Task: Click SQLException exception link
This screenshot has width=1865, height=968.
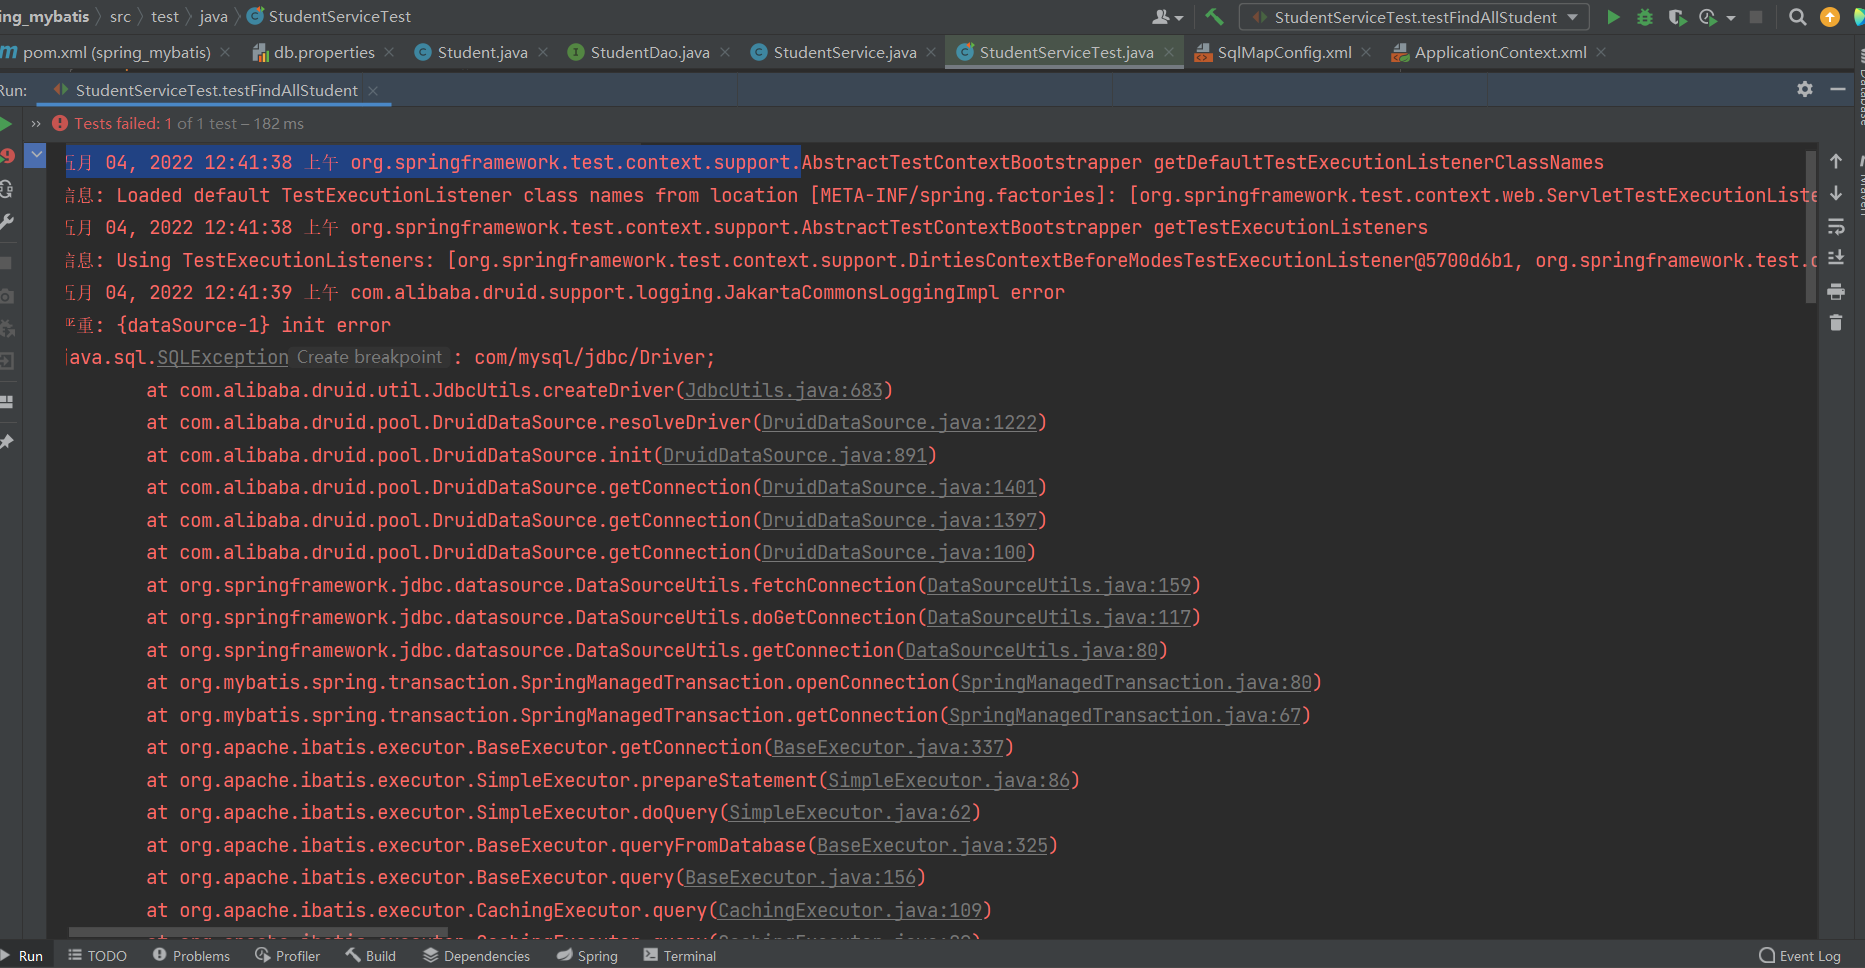Action: [x=222, y=357]
